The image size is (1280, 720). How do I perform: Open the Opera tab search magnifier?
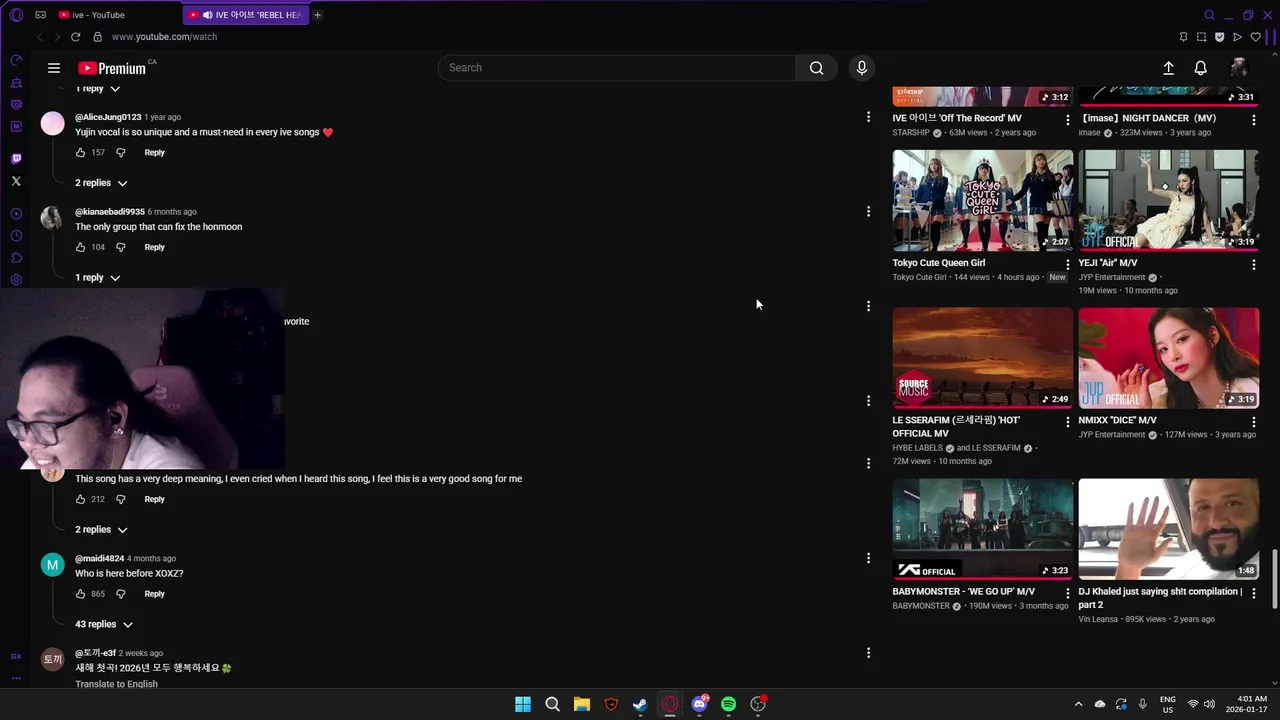coord(1209,15)
